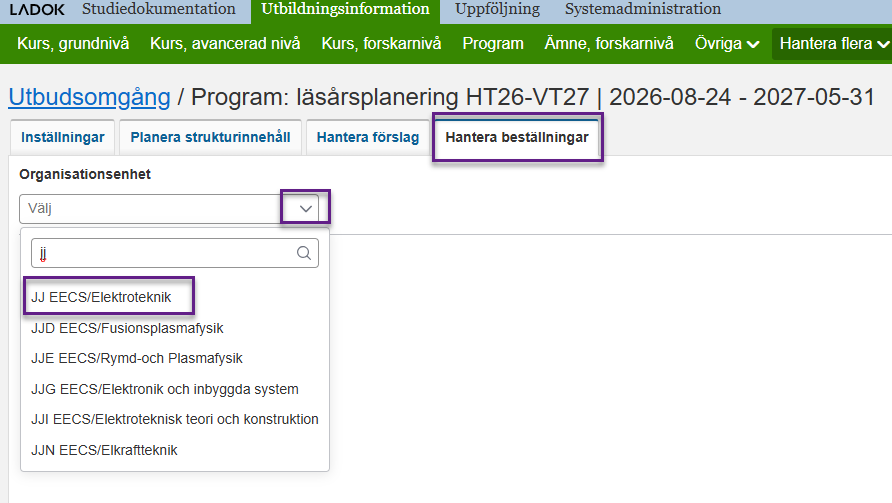Go to Systemadministration tab
The image size is (892, 503).
click(x=642, y=10)
